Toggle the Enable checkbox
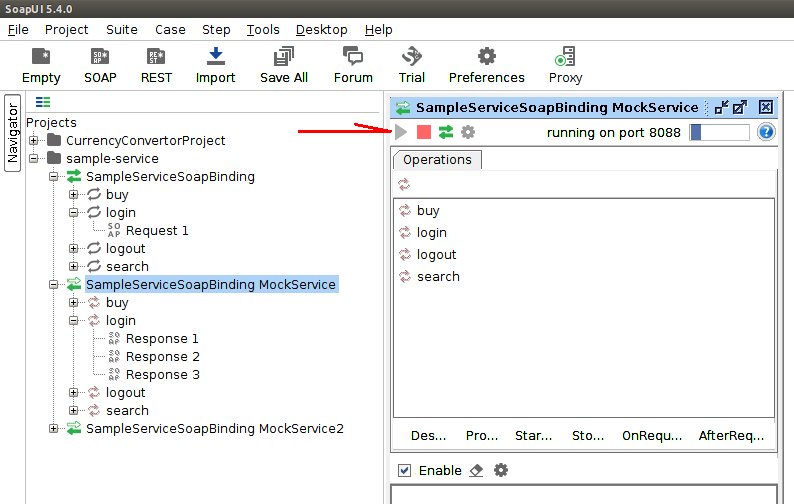The height and width of the screenshot is (504, 794). 404,471
